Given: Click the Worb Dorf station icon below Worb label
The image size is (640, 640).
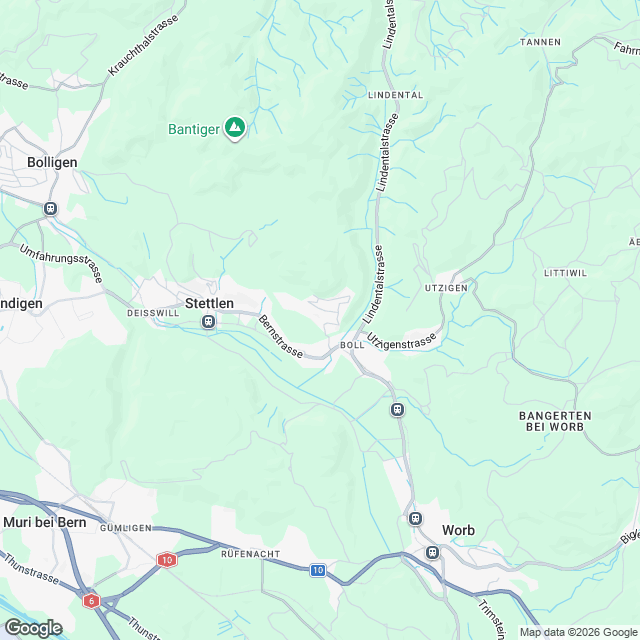Looking at the screenshot, I should tap(432, 553).
